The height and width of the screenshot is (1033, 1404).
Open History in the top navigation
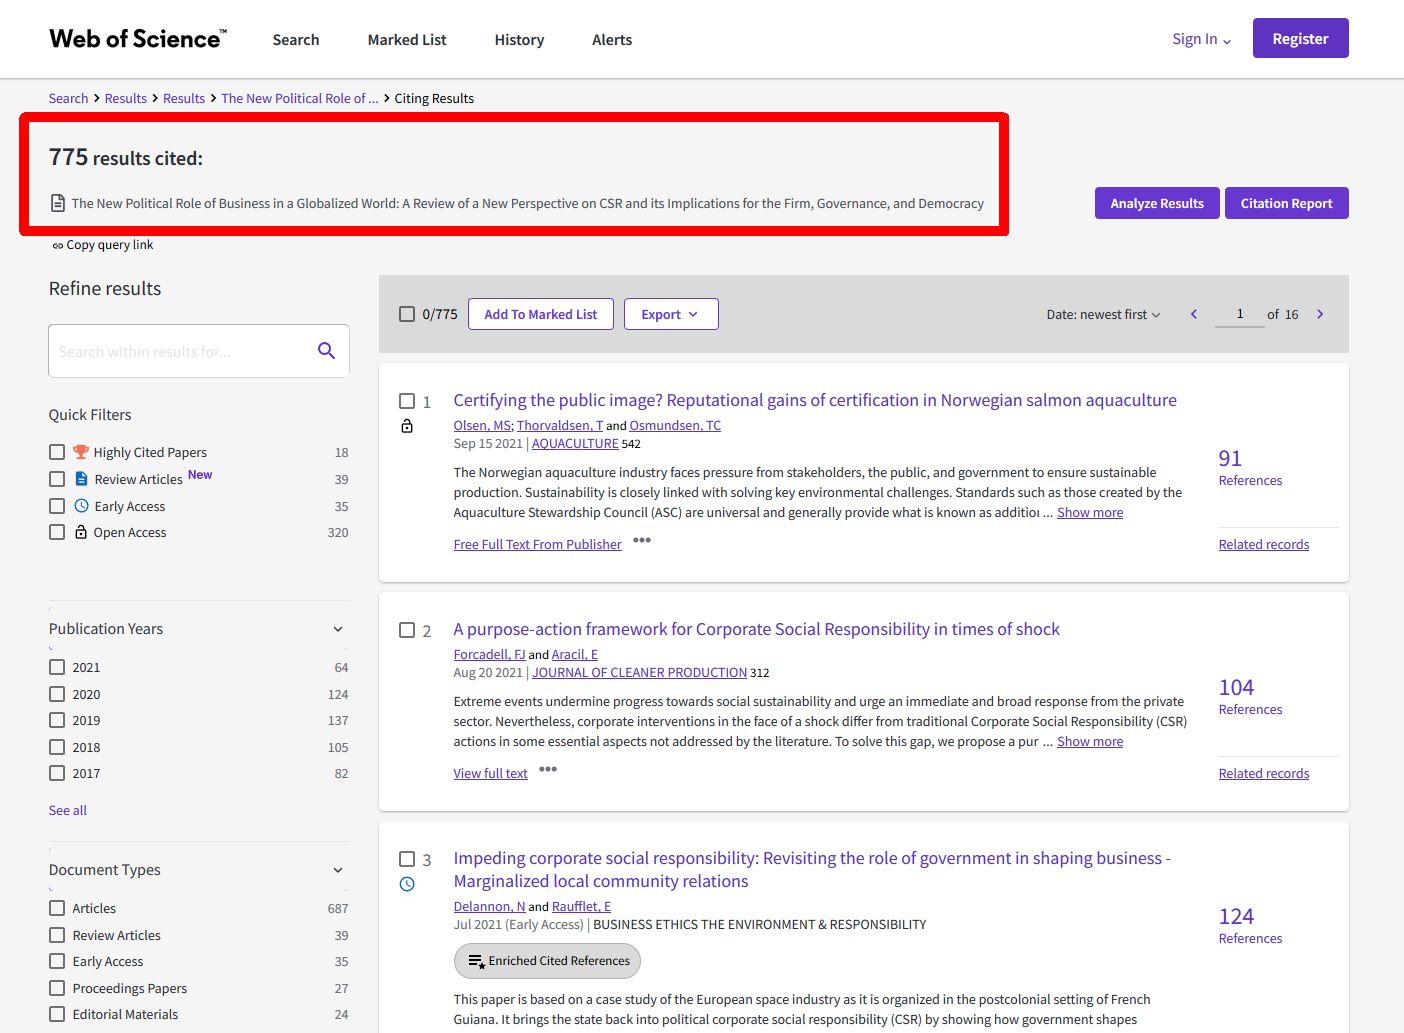coord(519,40)
